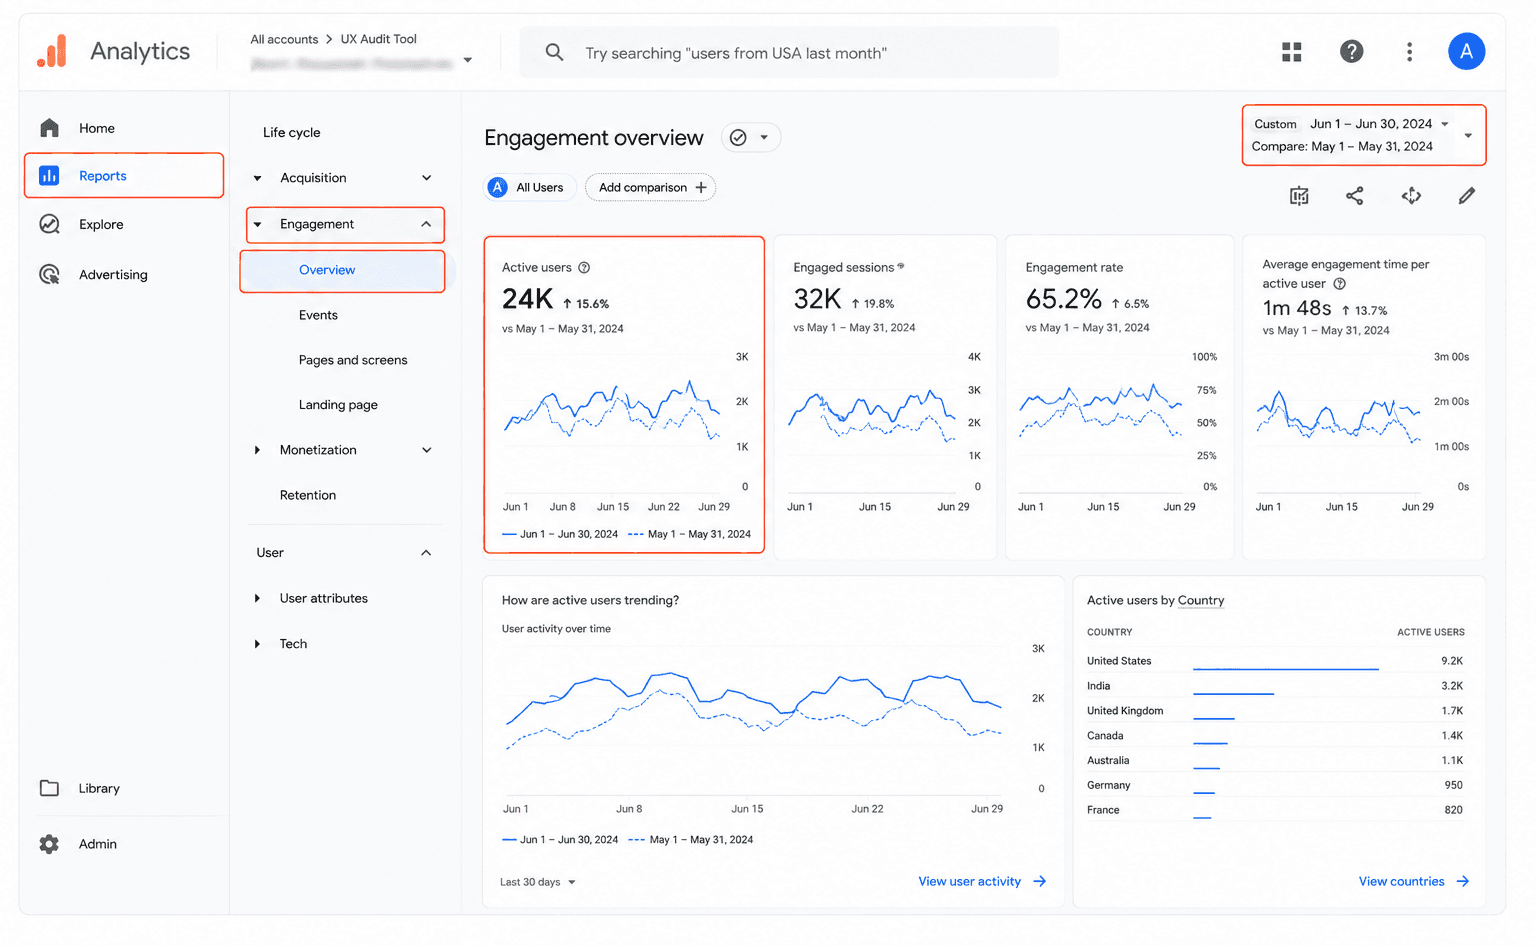Select Reports in the left navigation
This screenshot has width=1536, height=946.
click(x=124, y=176)
